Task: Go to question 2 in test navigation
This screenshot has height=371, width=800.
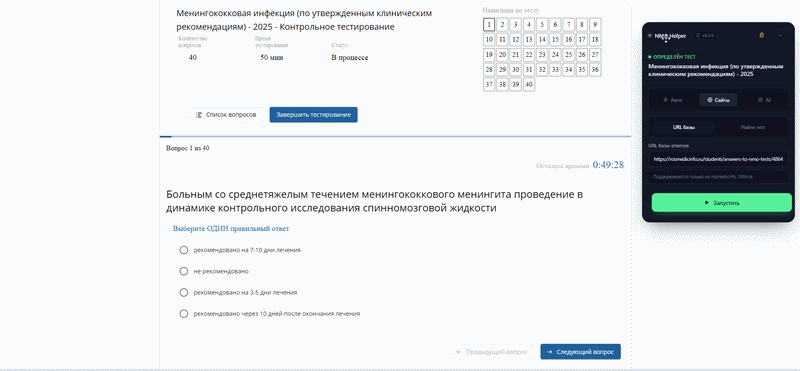Action: [x=502, y=24]
